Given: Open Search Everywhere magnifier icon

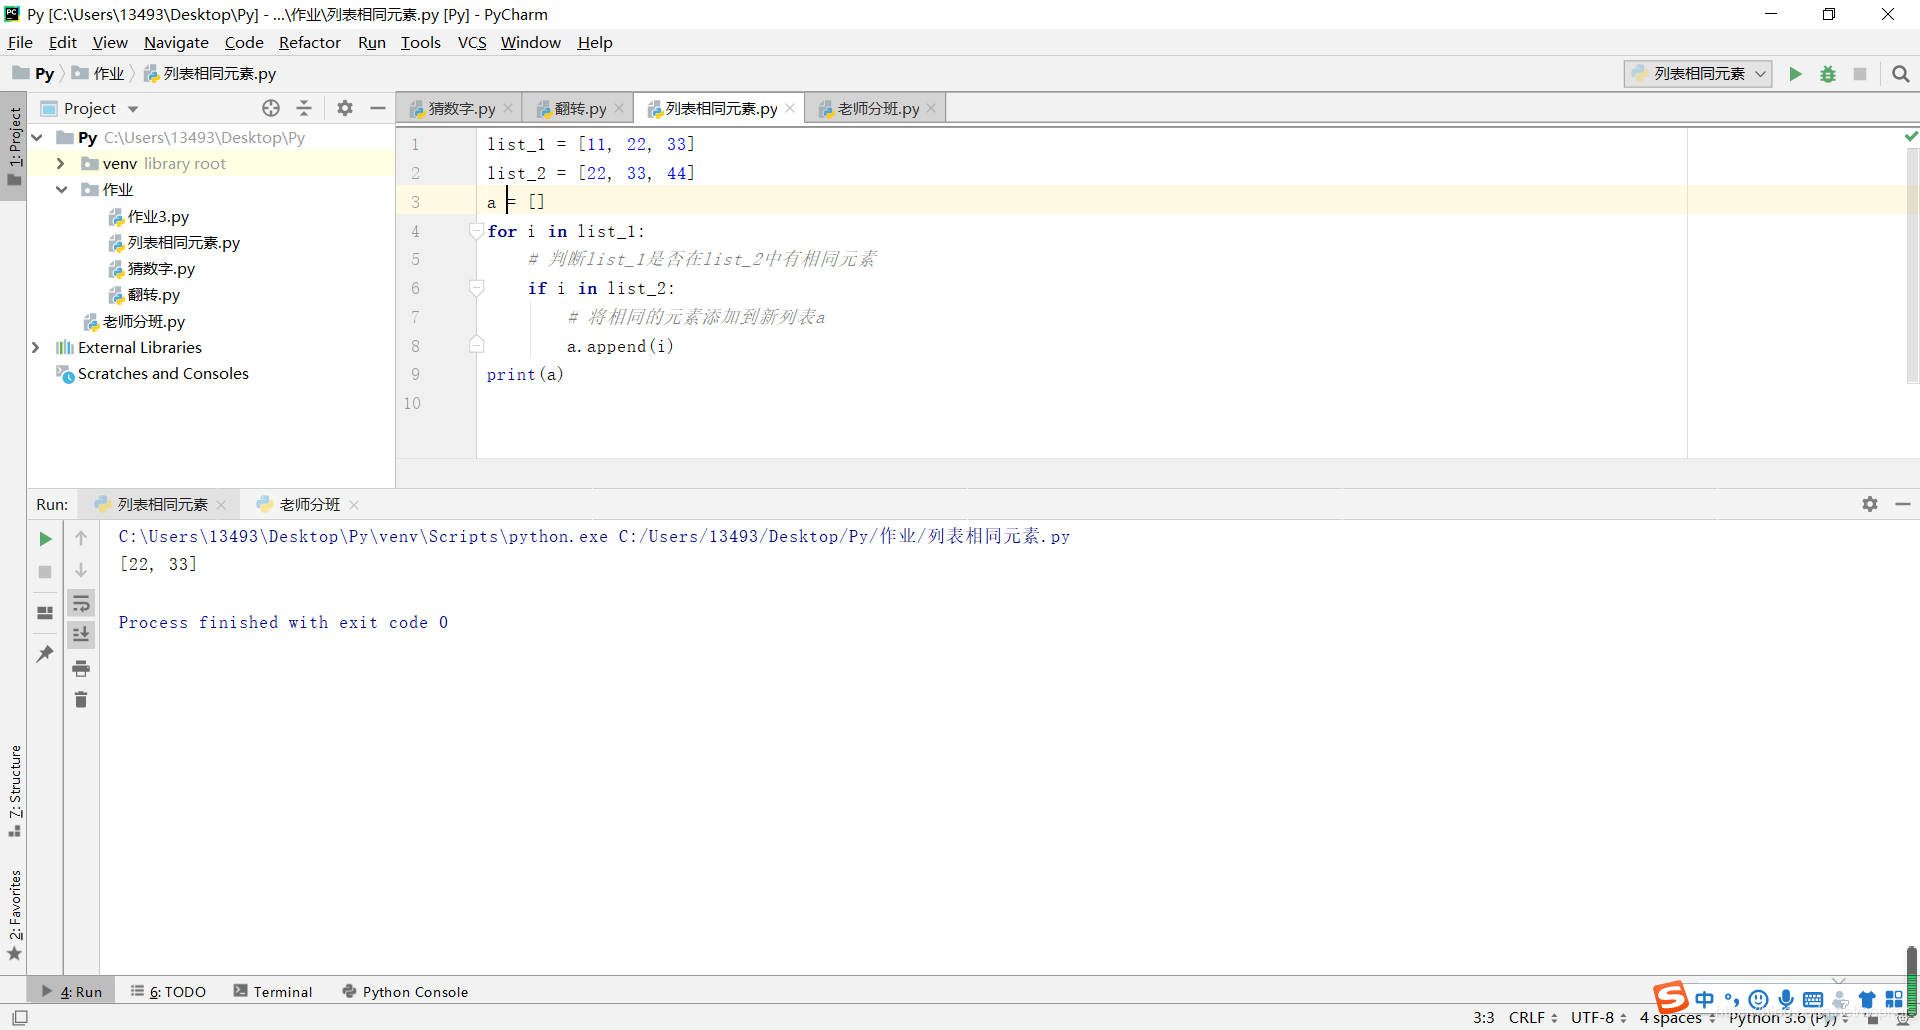Looking at the screenshot, I should pos(1901,74).
